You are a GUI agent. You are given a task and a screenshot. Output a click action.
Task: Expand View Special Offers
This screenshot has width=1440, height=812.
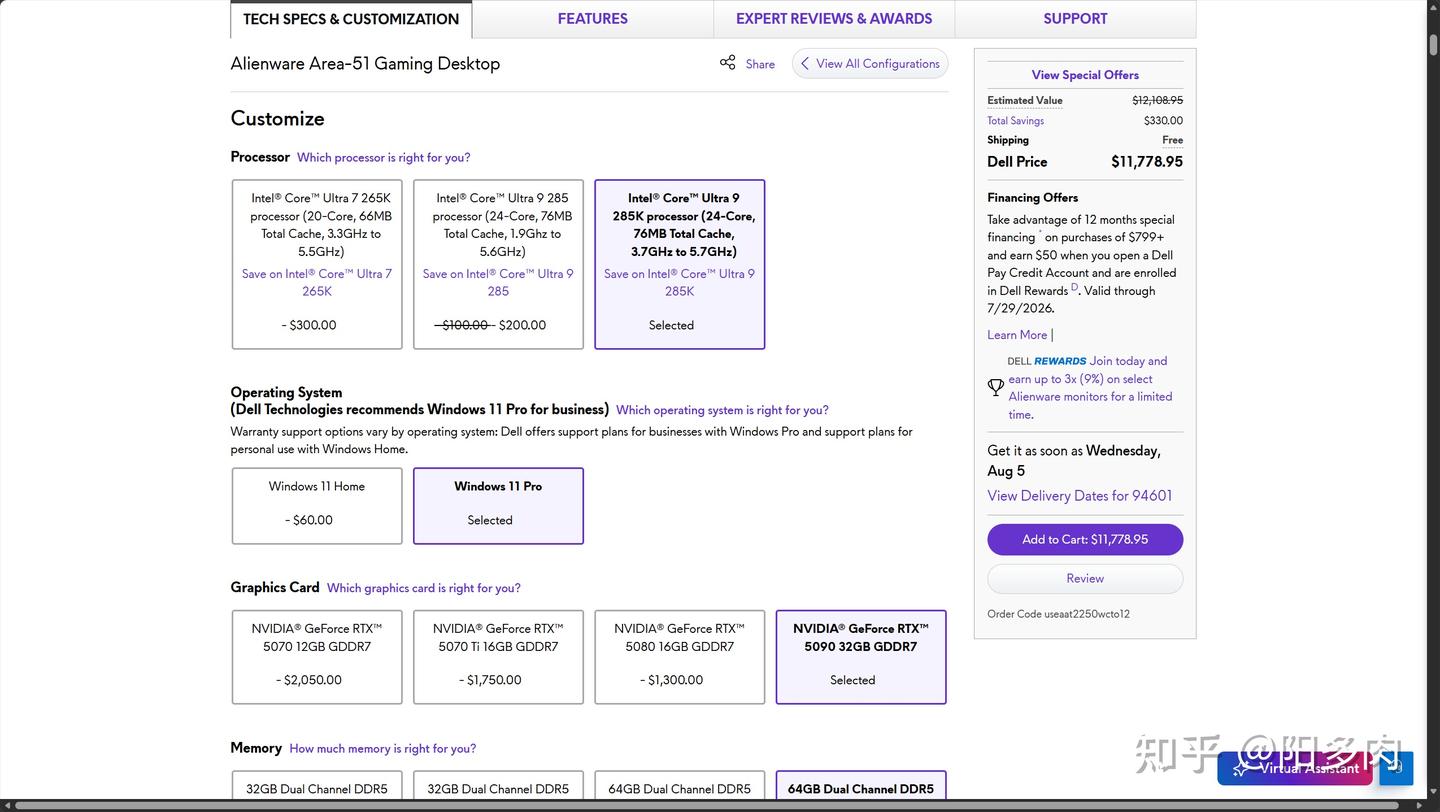(1085, 75)
